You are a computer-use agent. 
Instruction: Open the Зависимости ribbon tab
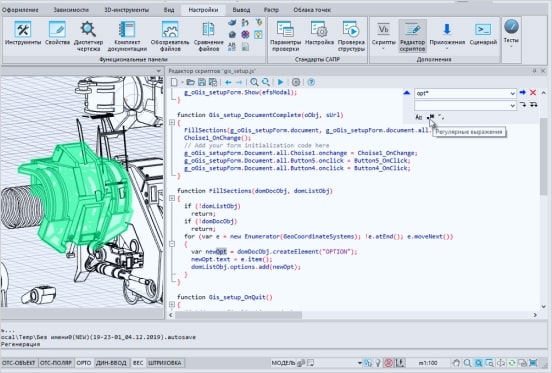(71, 10)
